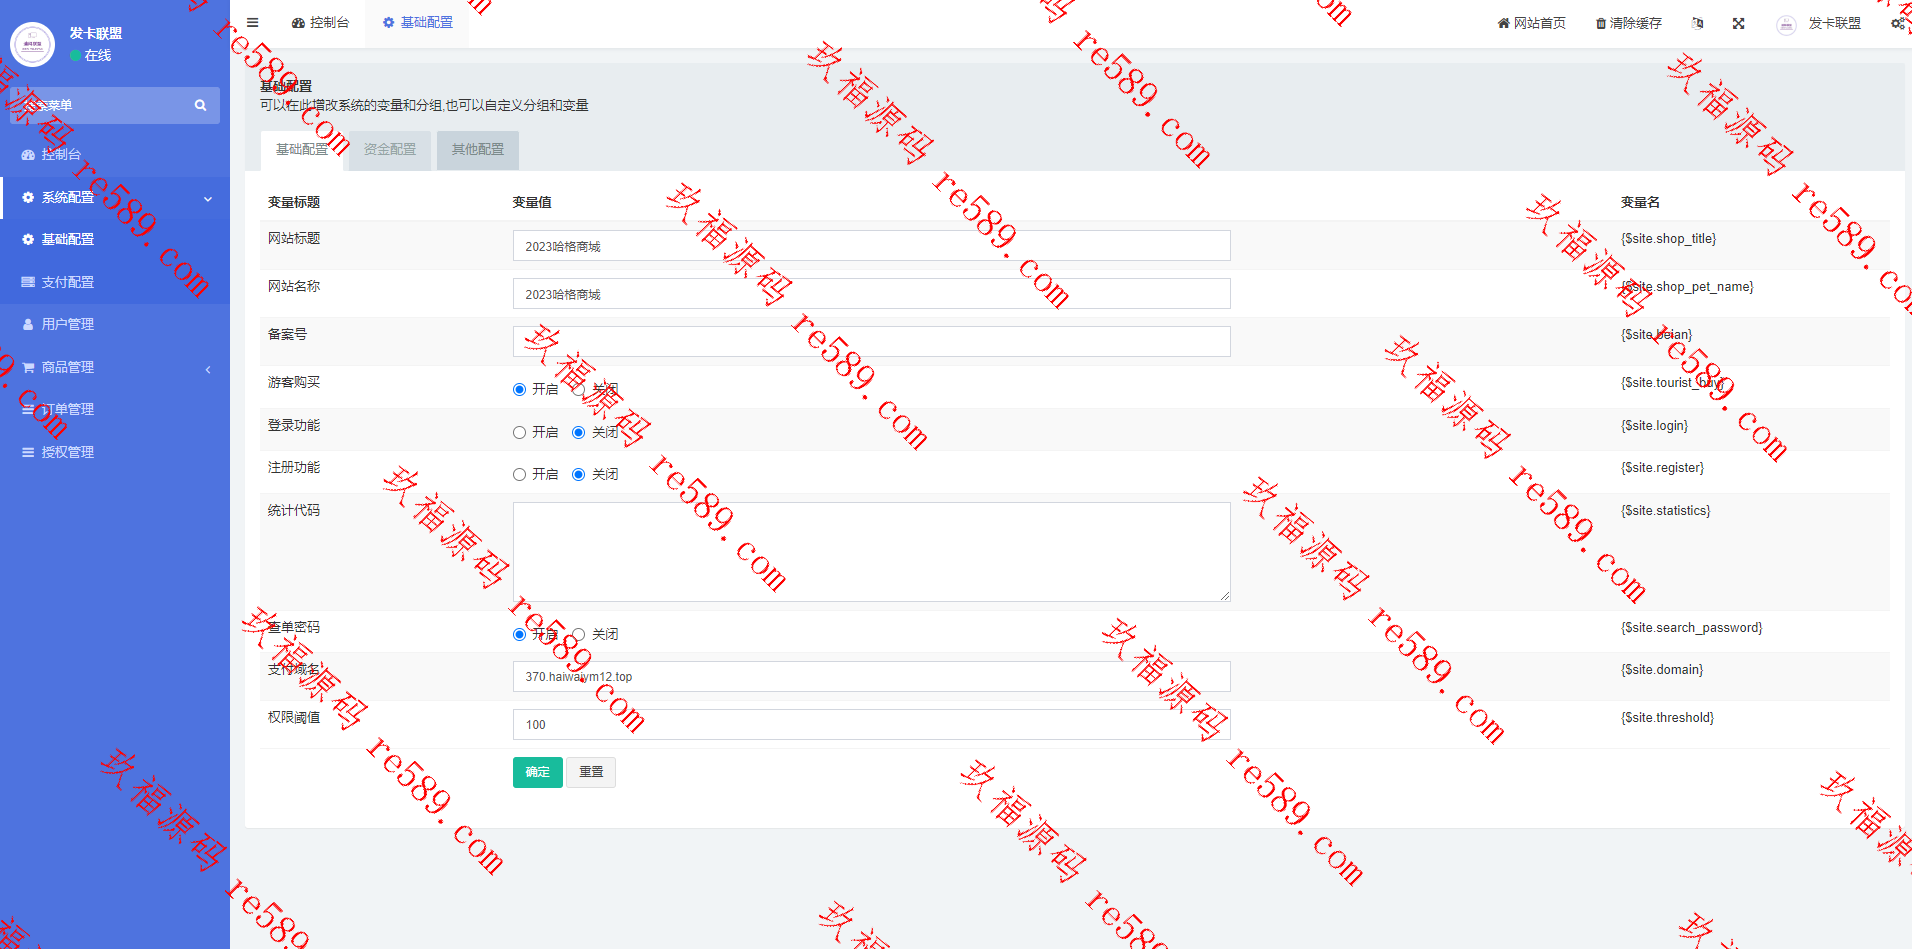This screenshot has width=1912, height=949.
Task: Switch to the 基础配置 config tab
Action: [x=302, y=150]
